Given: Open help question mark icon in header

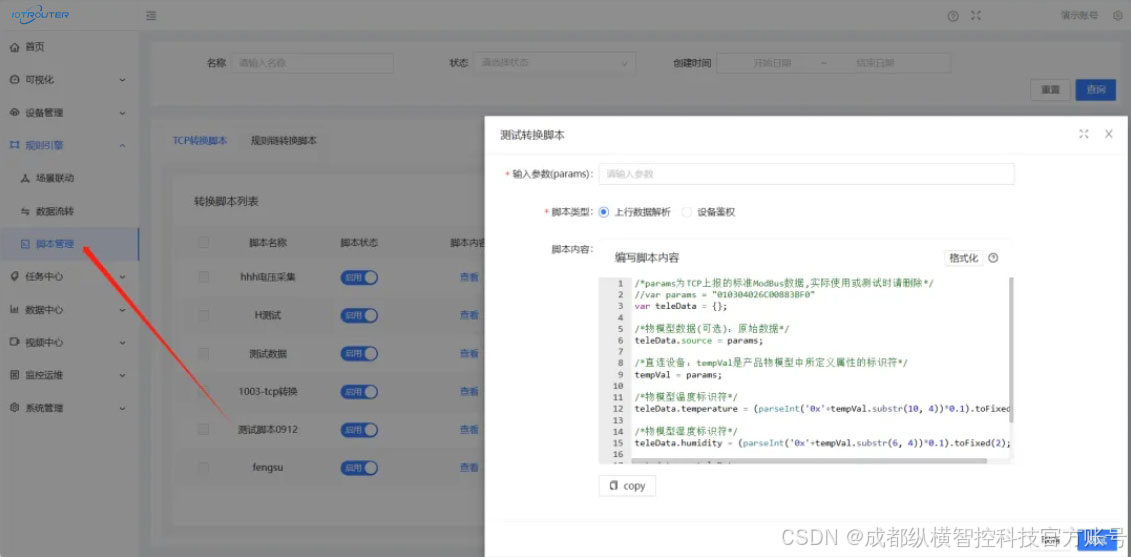Looking at the screenshot, I should [953, 16].
